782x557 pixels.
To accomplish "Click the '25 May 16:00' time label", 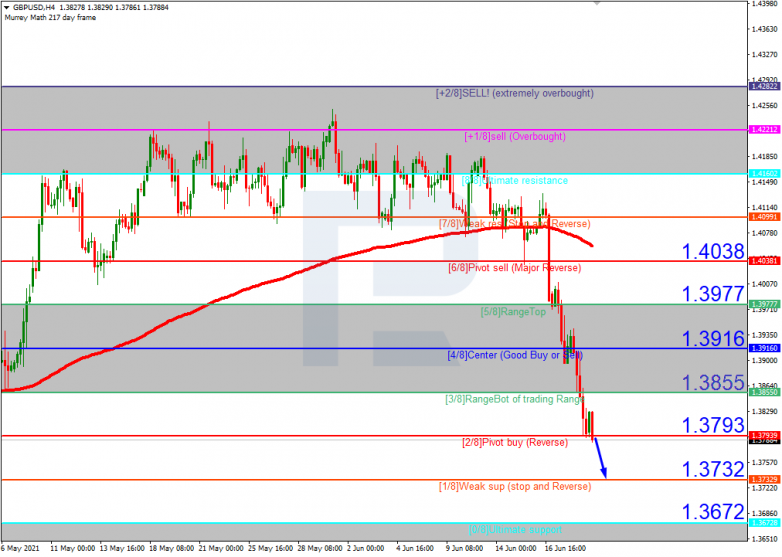I will click(x=270, y=549).
